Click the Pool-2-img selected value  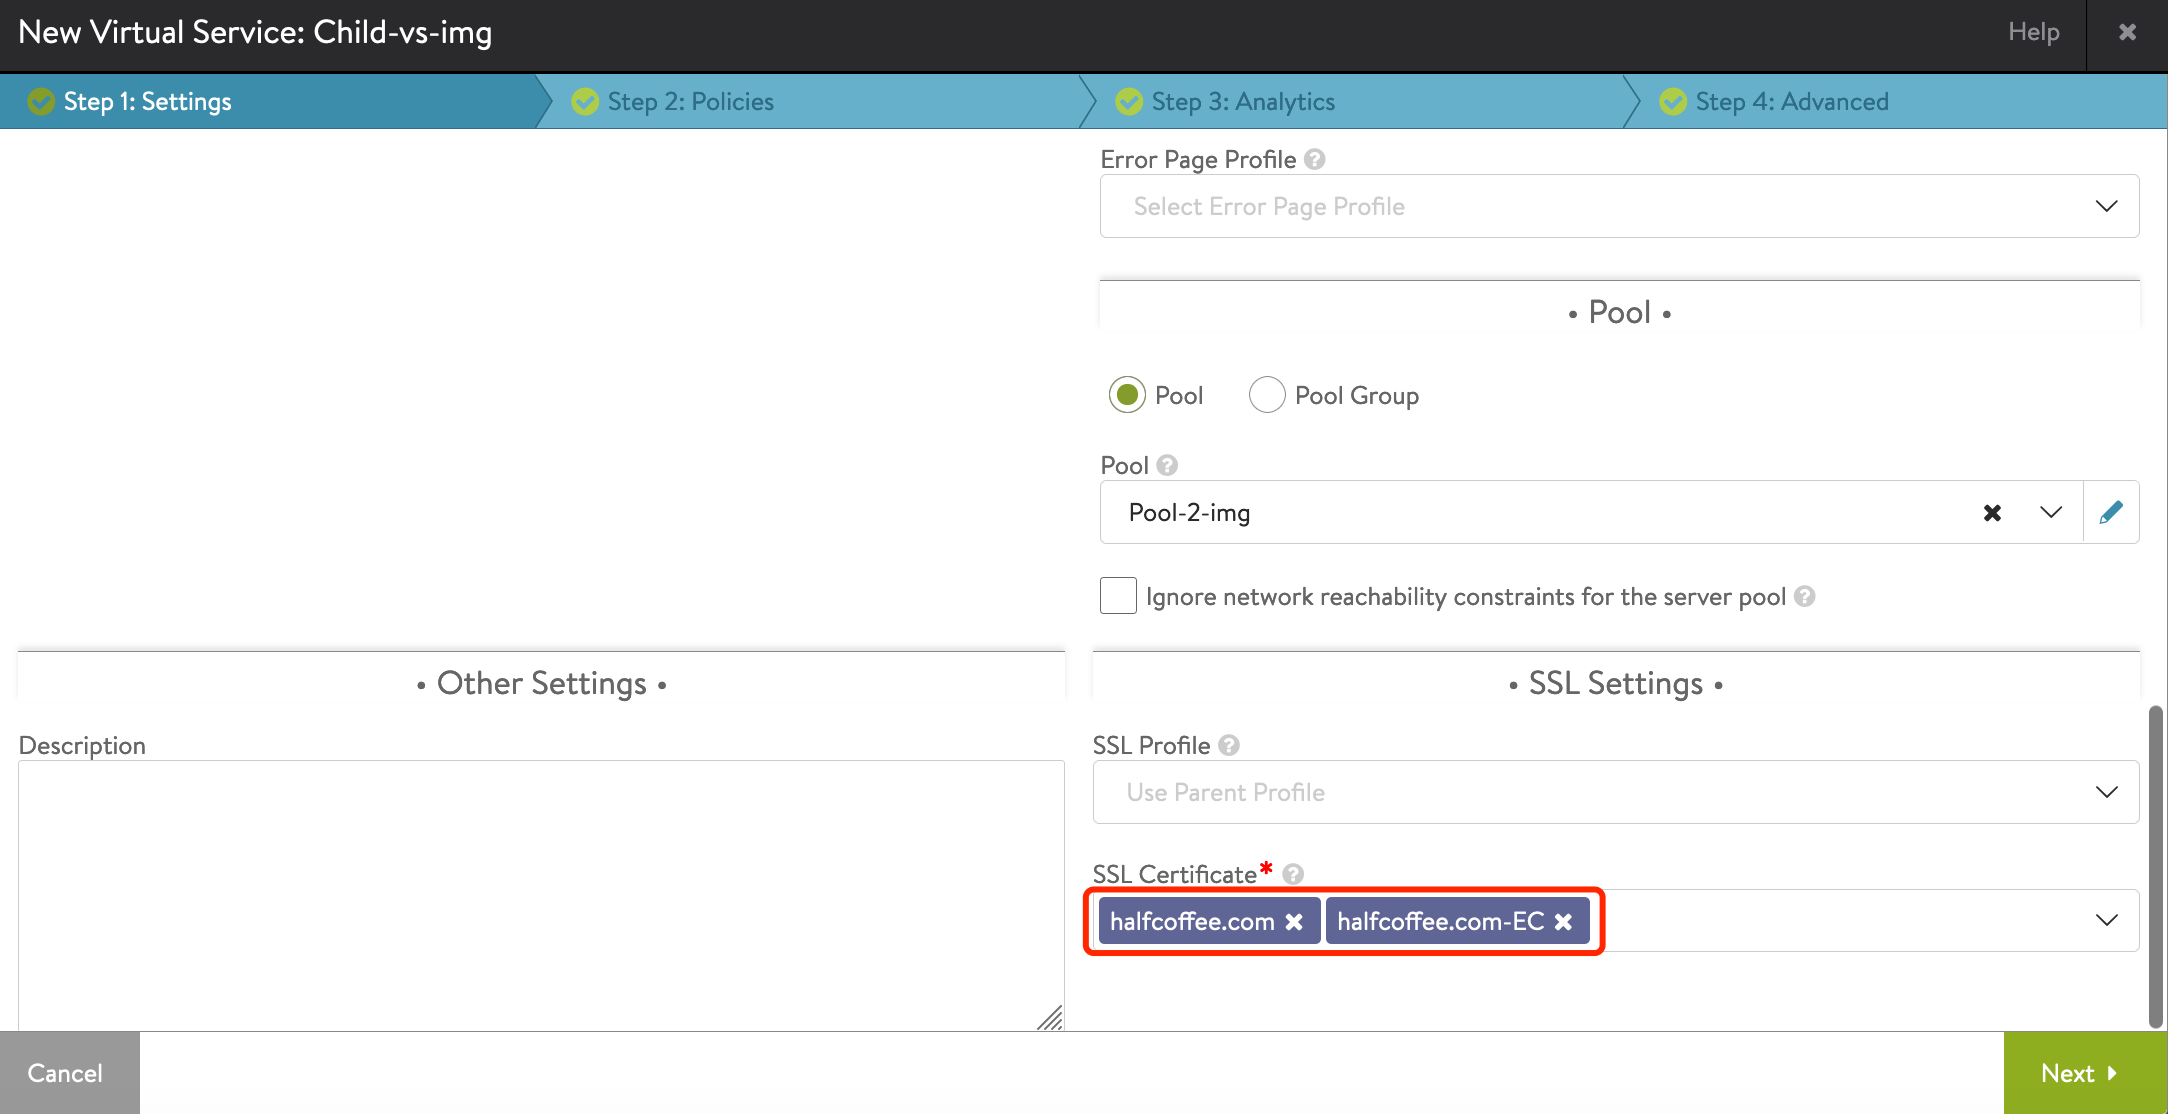[1189, 512]
